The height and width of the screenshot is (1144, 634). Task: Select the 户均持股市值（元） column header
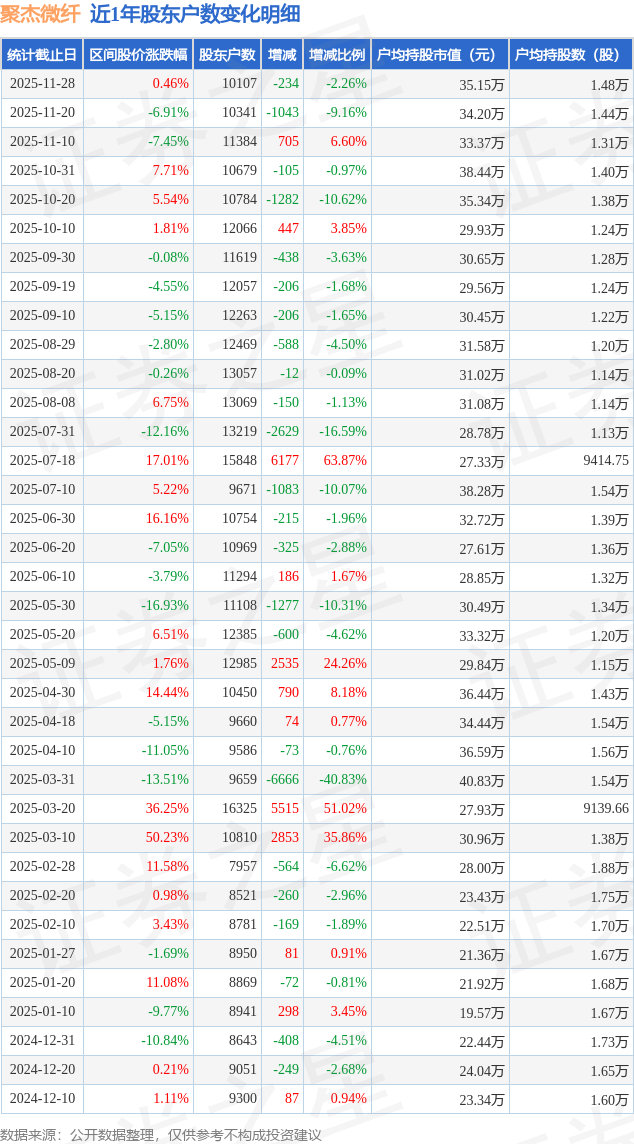(439, 55)
